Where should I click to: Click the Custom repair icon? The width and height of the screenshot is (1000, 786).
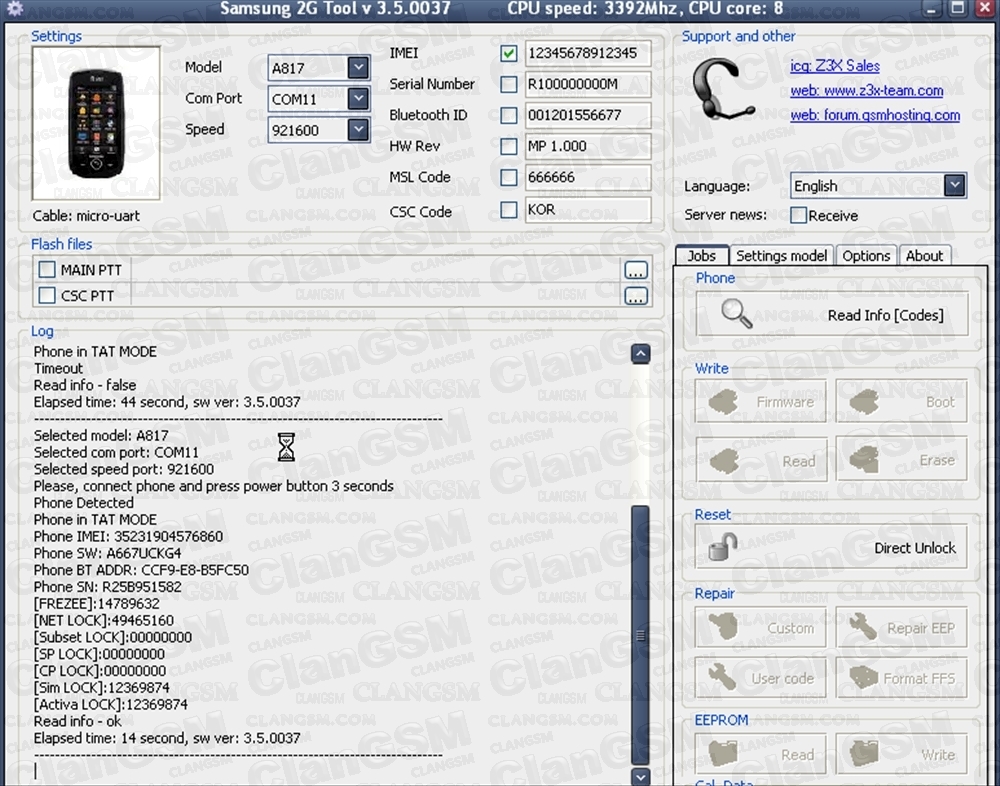coord(723,627)
